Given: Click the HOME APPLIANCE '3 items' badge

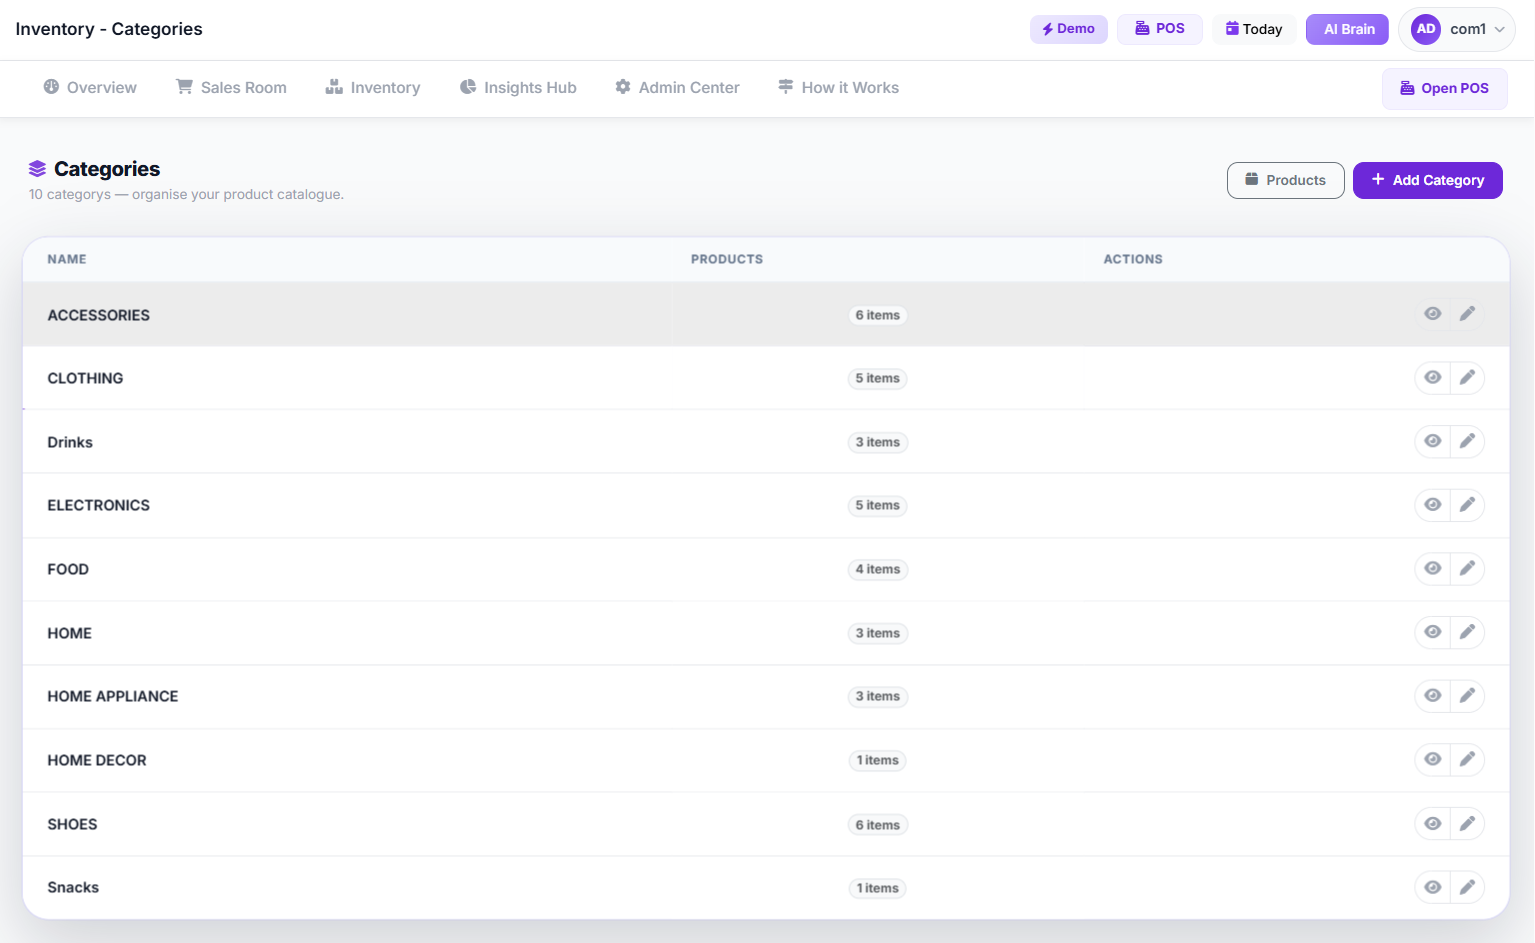Looking at the screenshot, I should 878,696.
